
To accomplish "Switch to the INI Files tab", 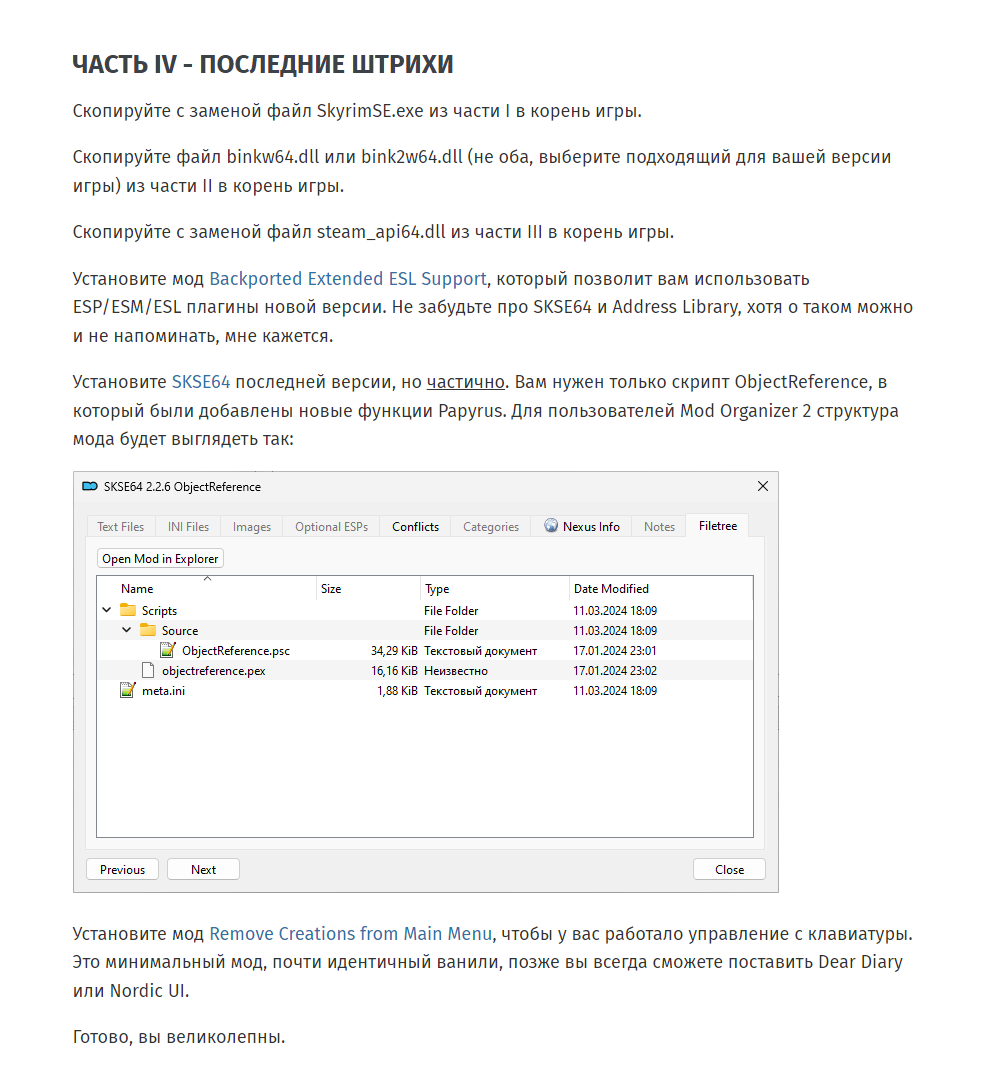I will (x=188, y=527).
